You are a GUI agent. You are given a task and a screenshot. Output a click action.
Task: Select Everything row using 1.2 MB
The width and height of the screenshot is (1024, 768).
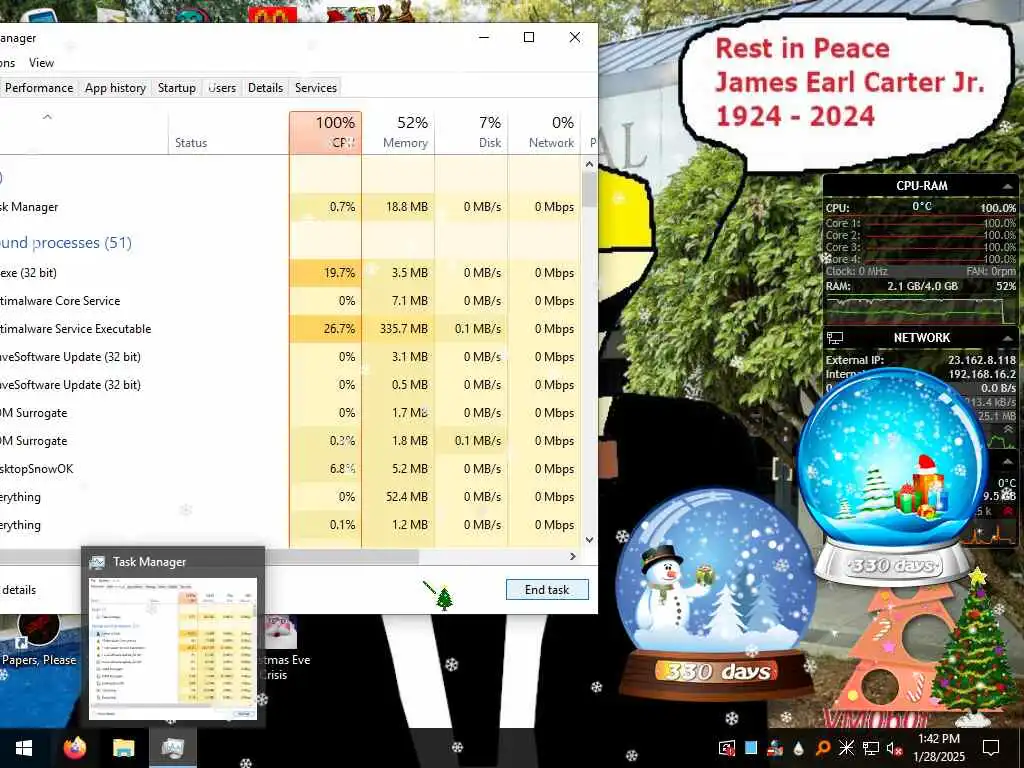pyautogui.click(x=290, y=525)
